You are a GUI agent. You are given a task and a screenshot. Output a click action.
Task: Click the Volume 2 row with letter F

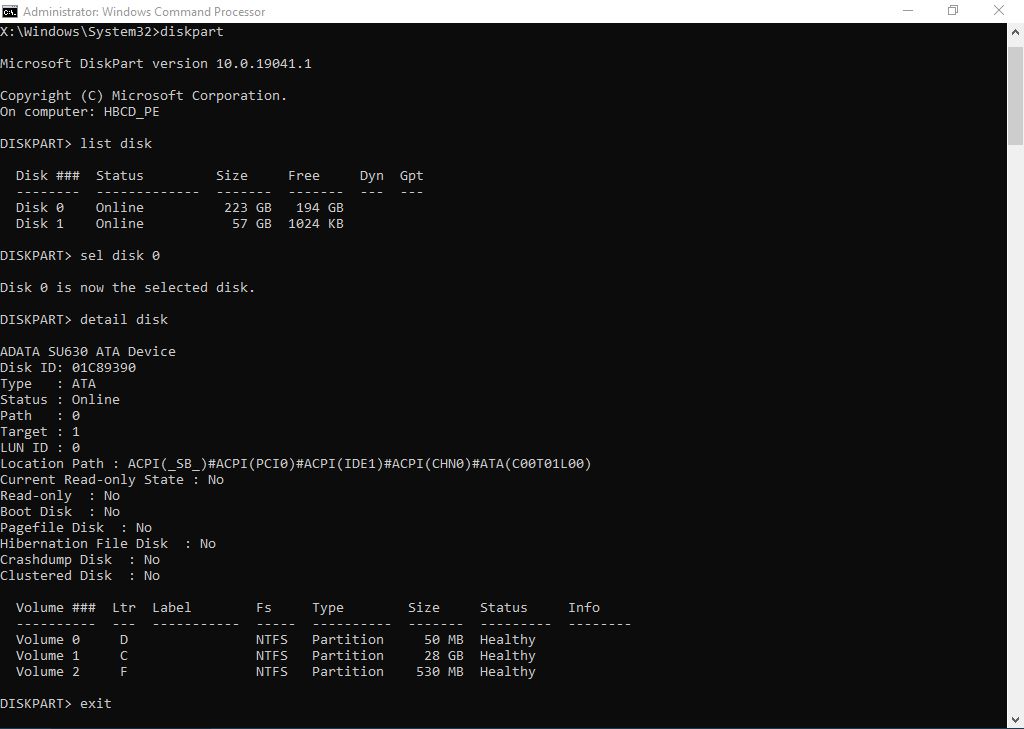coord(275,672)
